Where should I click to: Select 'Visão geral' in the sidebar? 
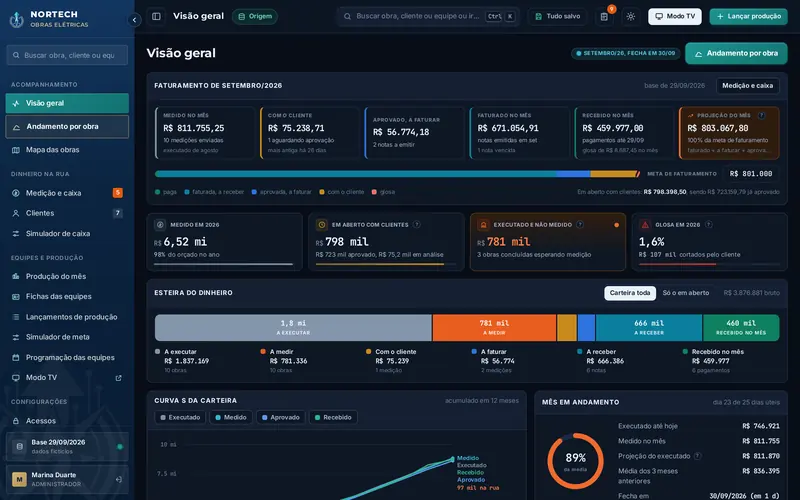tap(67, 103)
